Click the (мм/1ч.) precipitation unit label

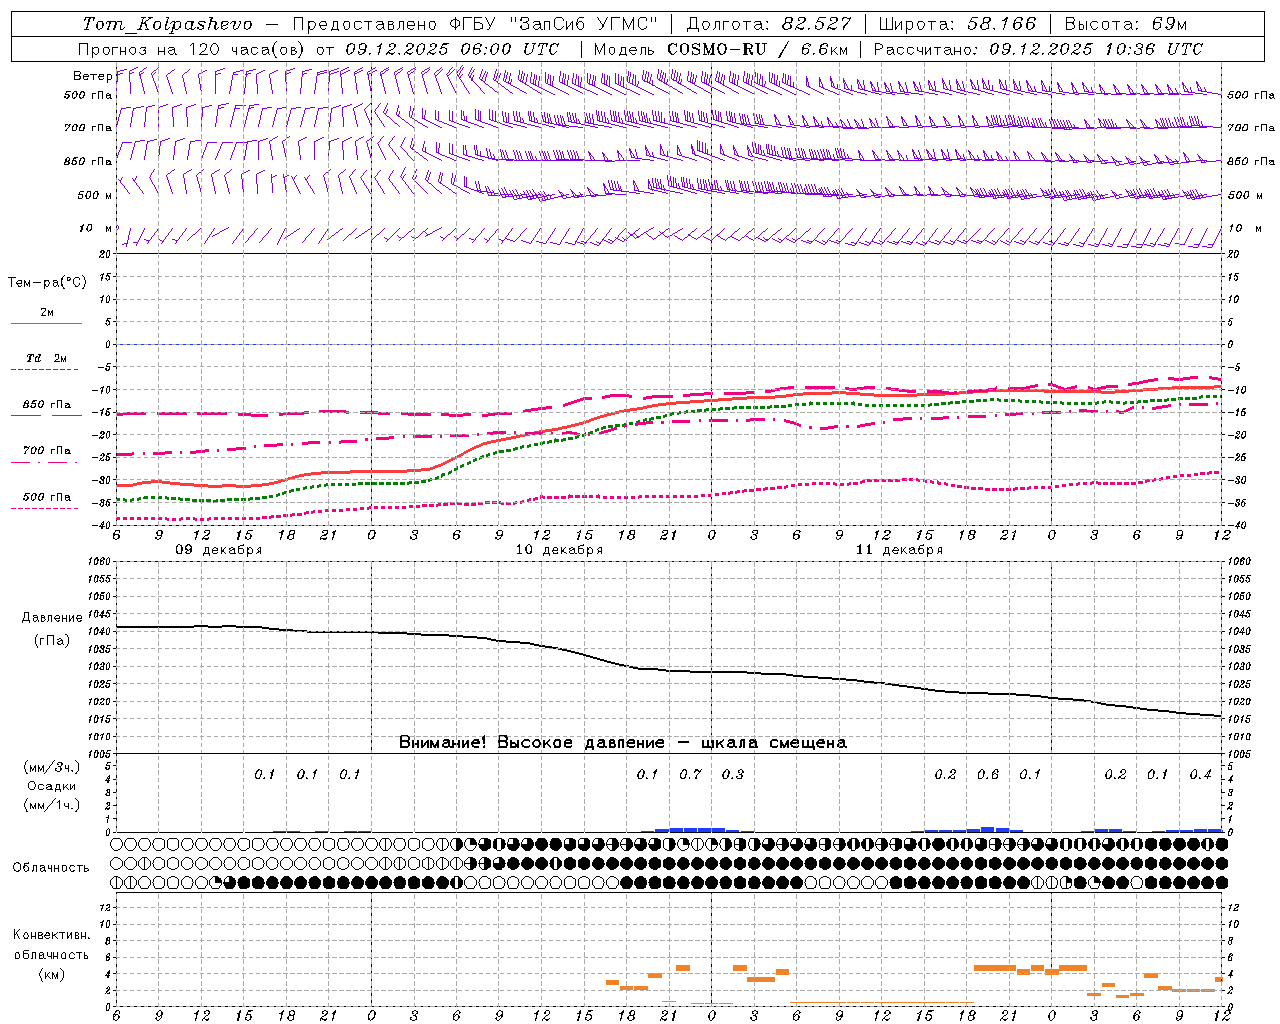(52, 805)
